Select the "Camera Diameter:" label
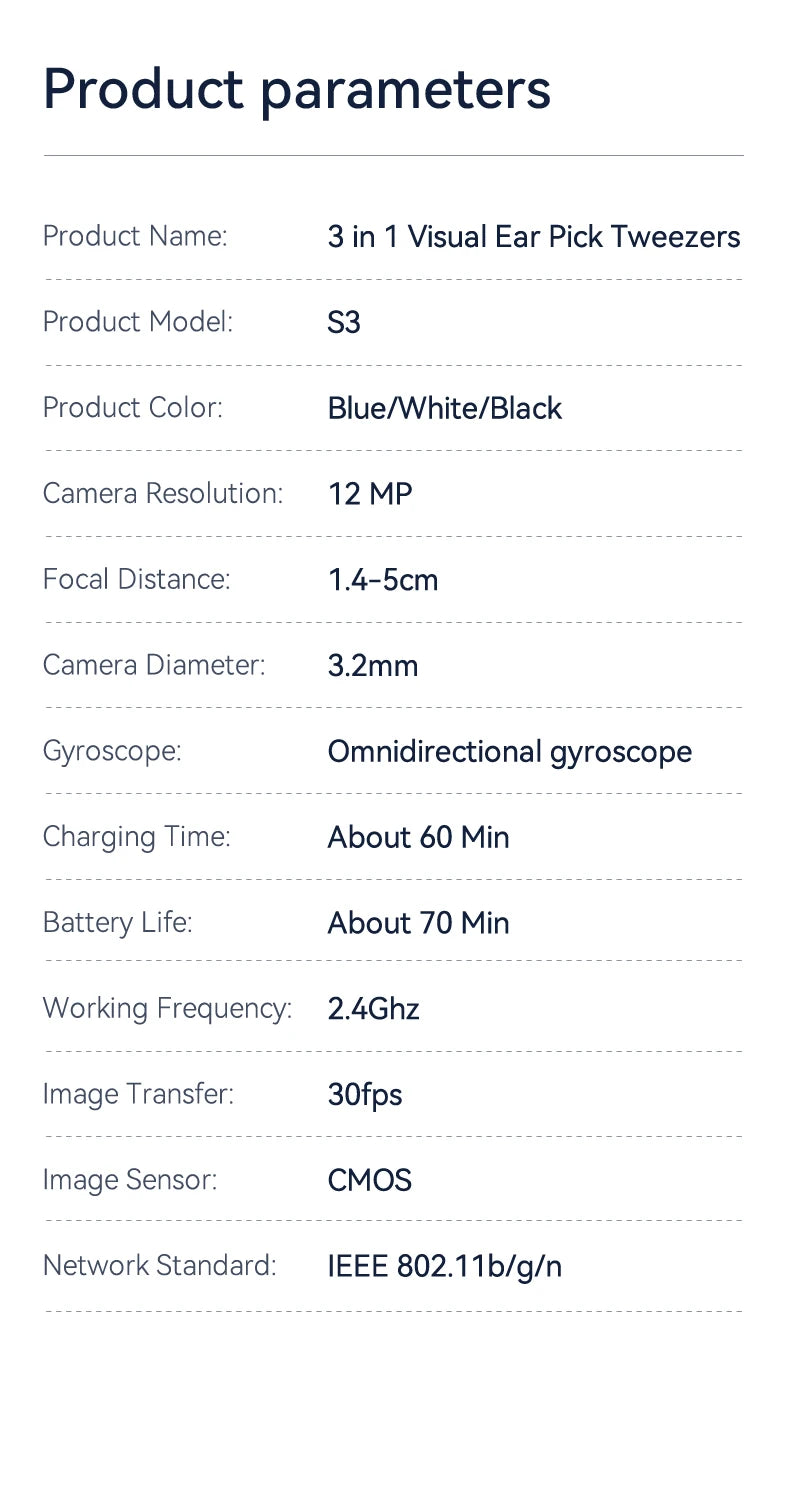790x1485 pixels. point(154,665)
